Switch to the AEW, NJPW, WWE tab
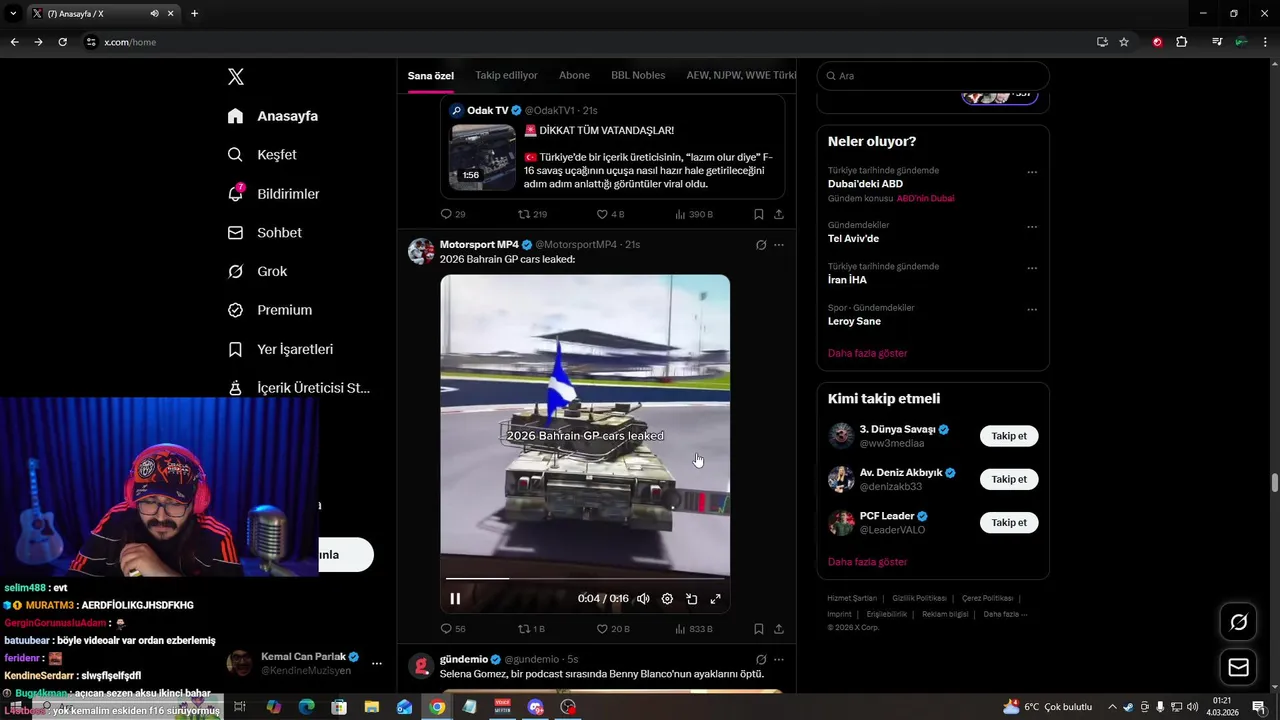Screen dimensions: 1280x720 pyautogui.click(x=741, y=76)
